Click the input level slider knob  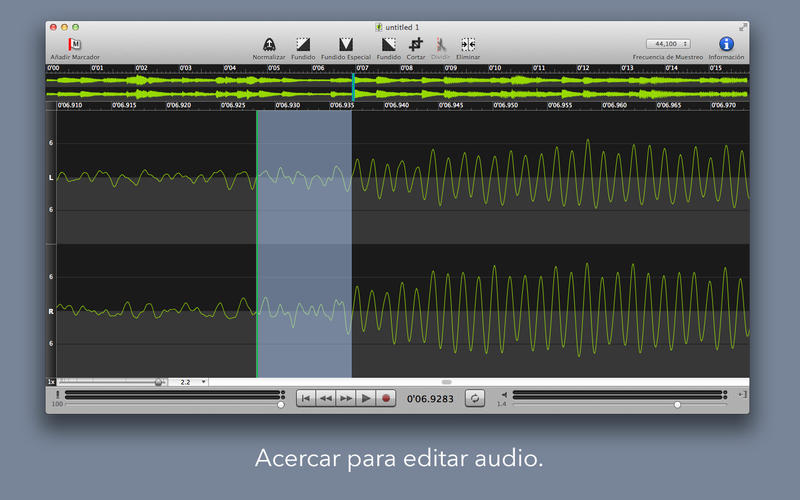pos(281,405)
